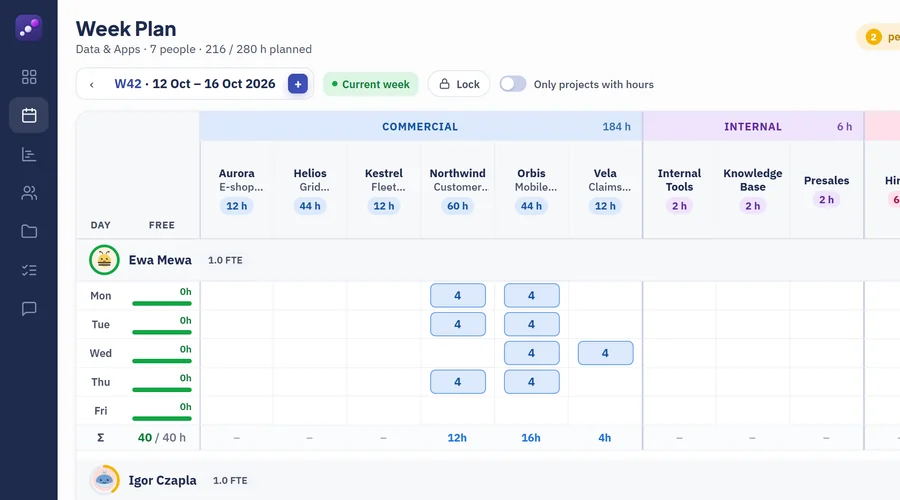The height and width of the screenshot is (500, 900).
Task: Open the chat messages sidebar icon
Action: click(29, 309)
